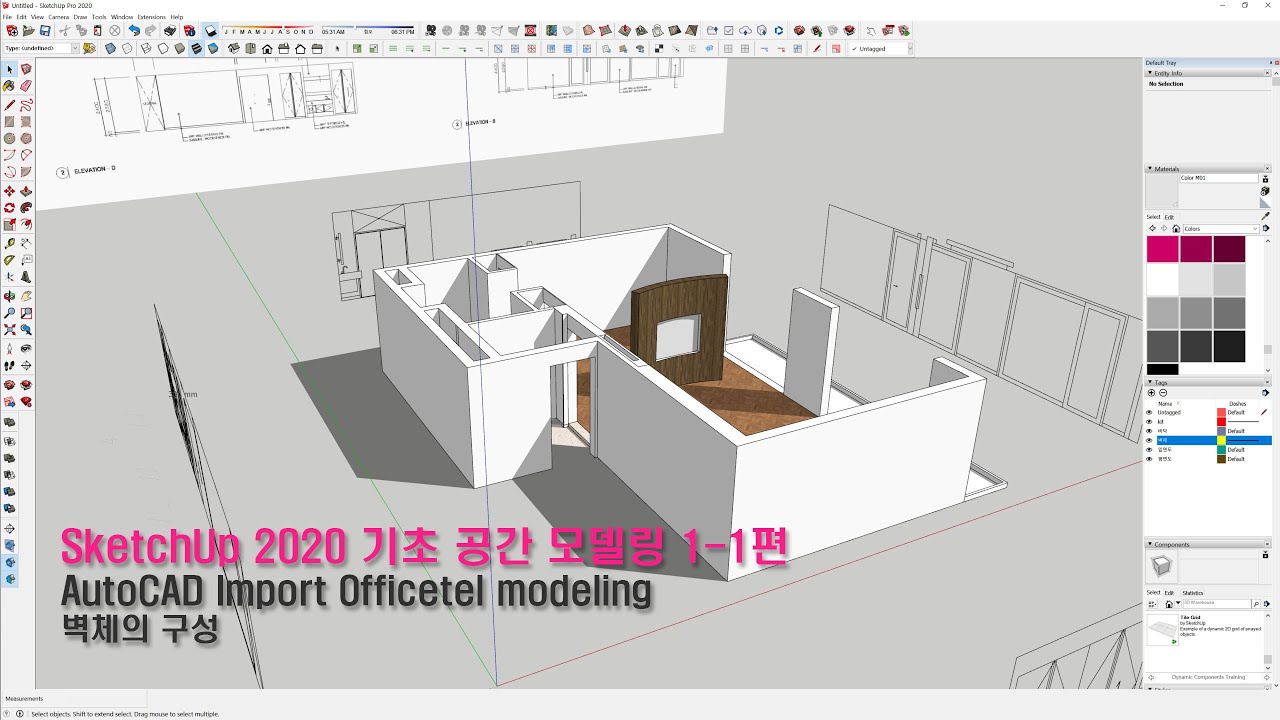Open Materials Details arrow menu
Screen dimensions: 1280x720
(x=1265, y=229)
